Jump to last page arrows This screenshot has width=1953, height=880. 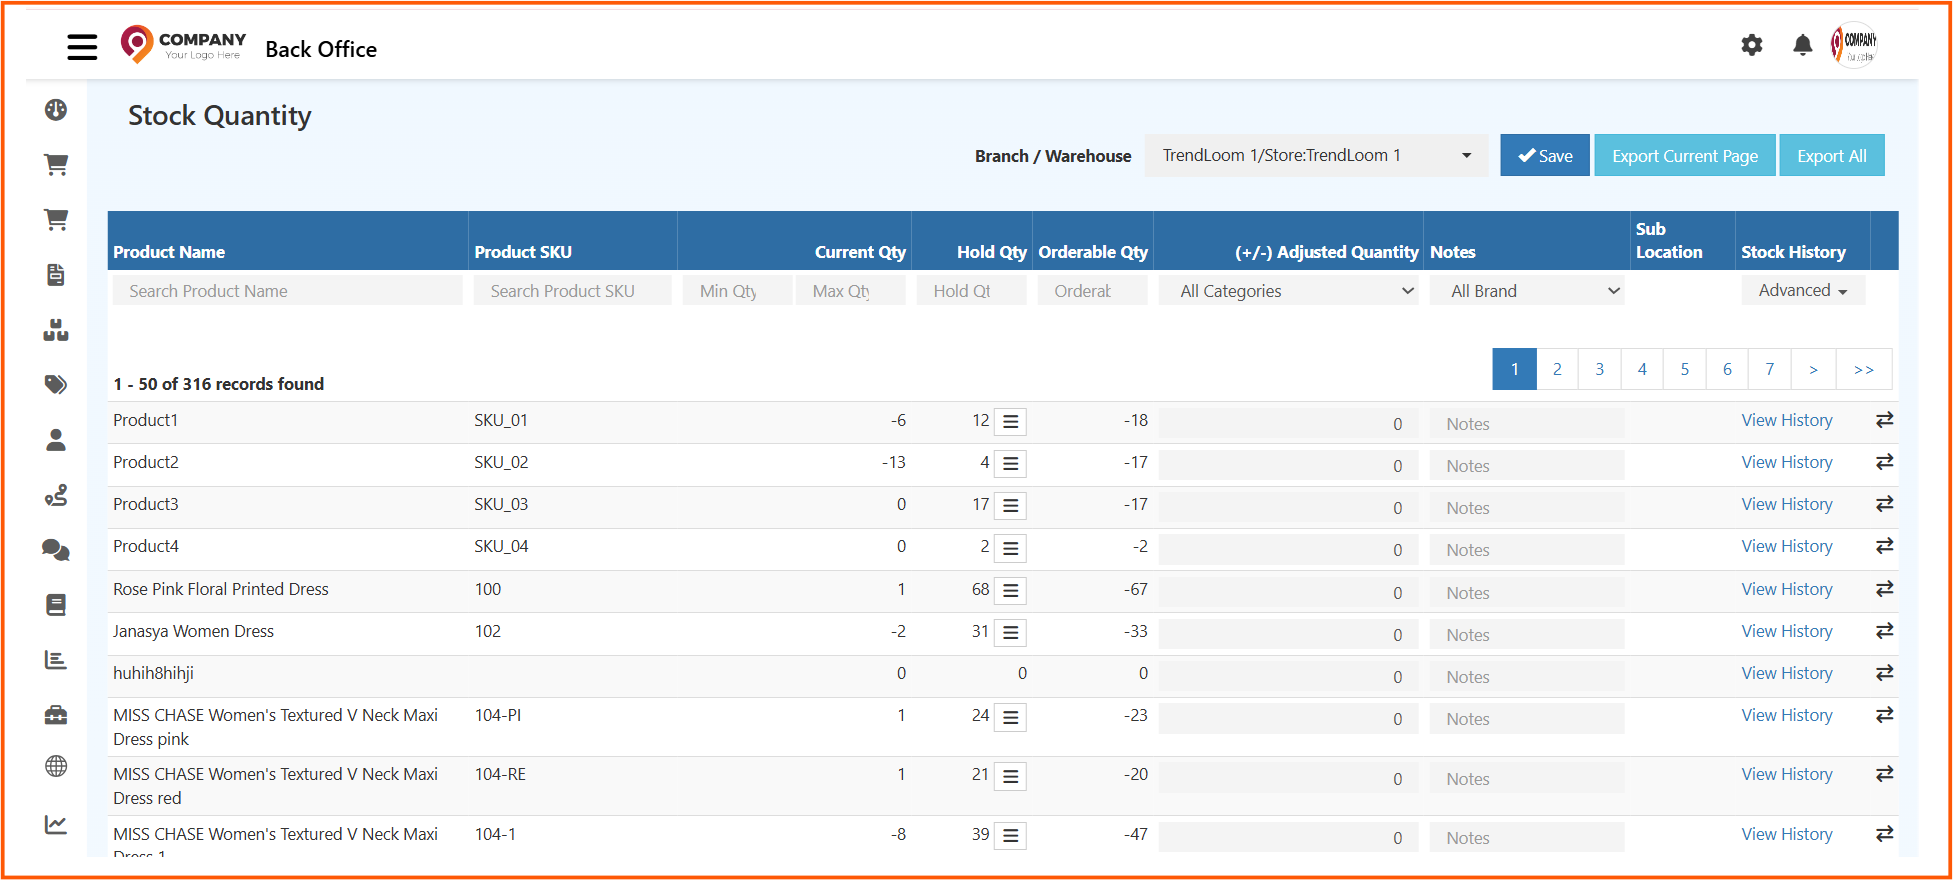(x=1864, y=369)
